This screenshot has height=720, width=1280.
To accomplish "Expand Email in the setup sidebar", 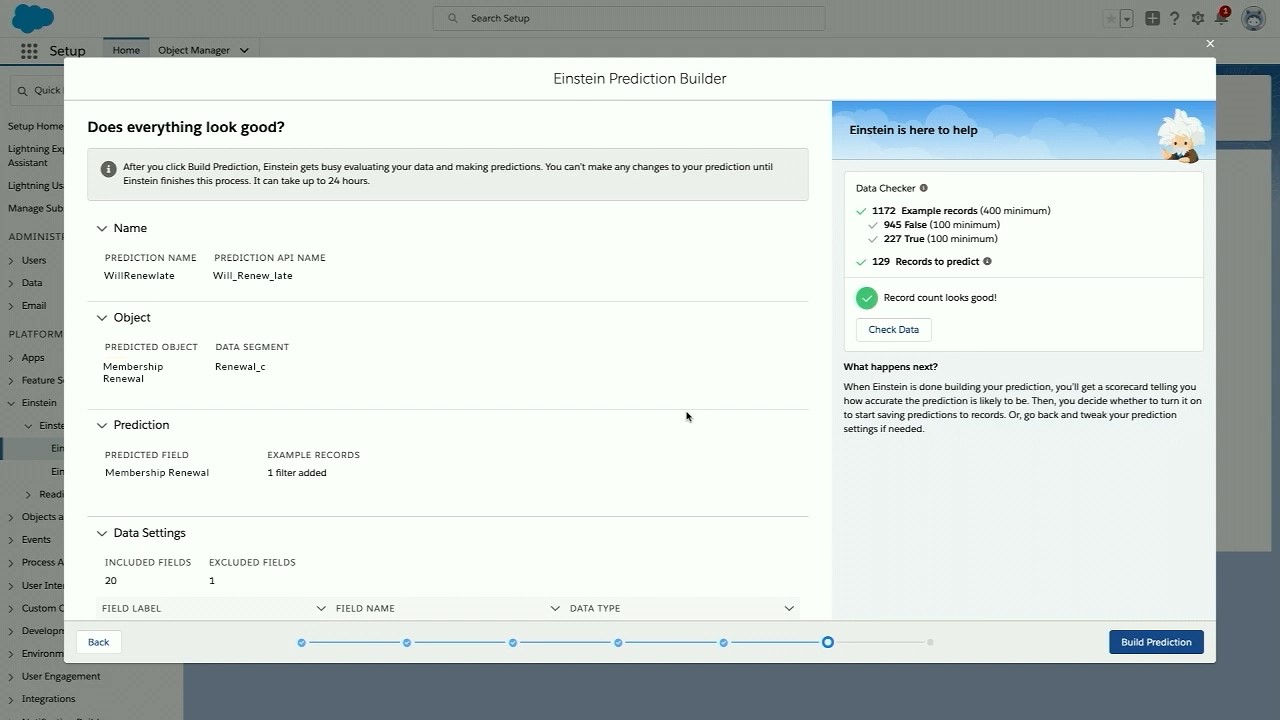I will pyautogui.click(x=11, y=306).
